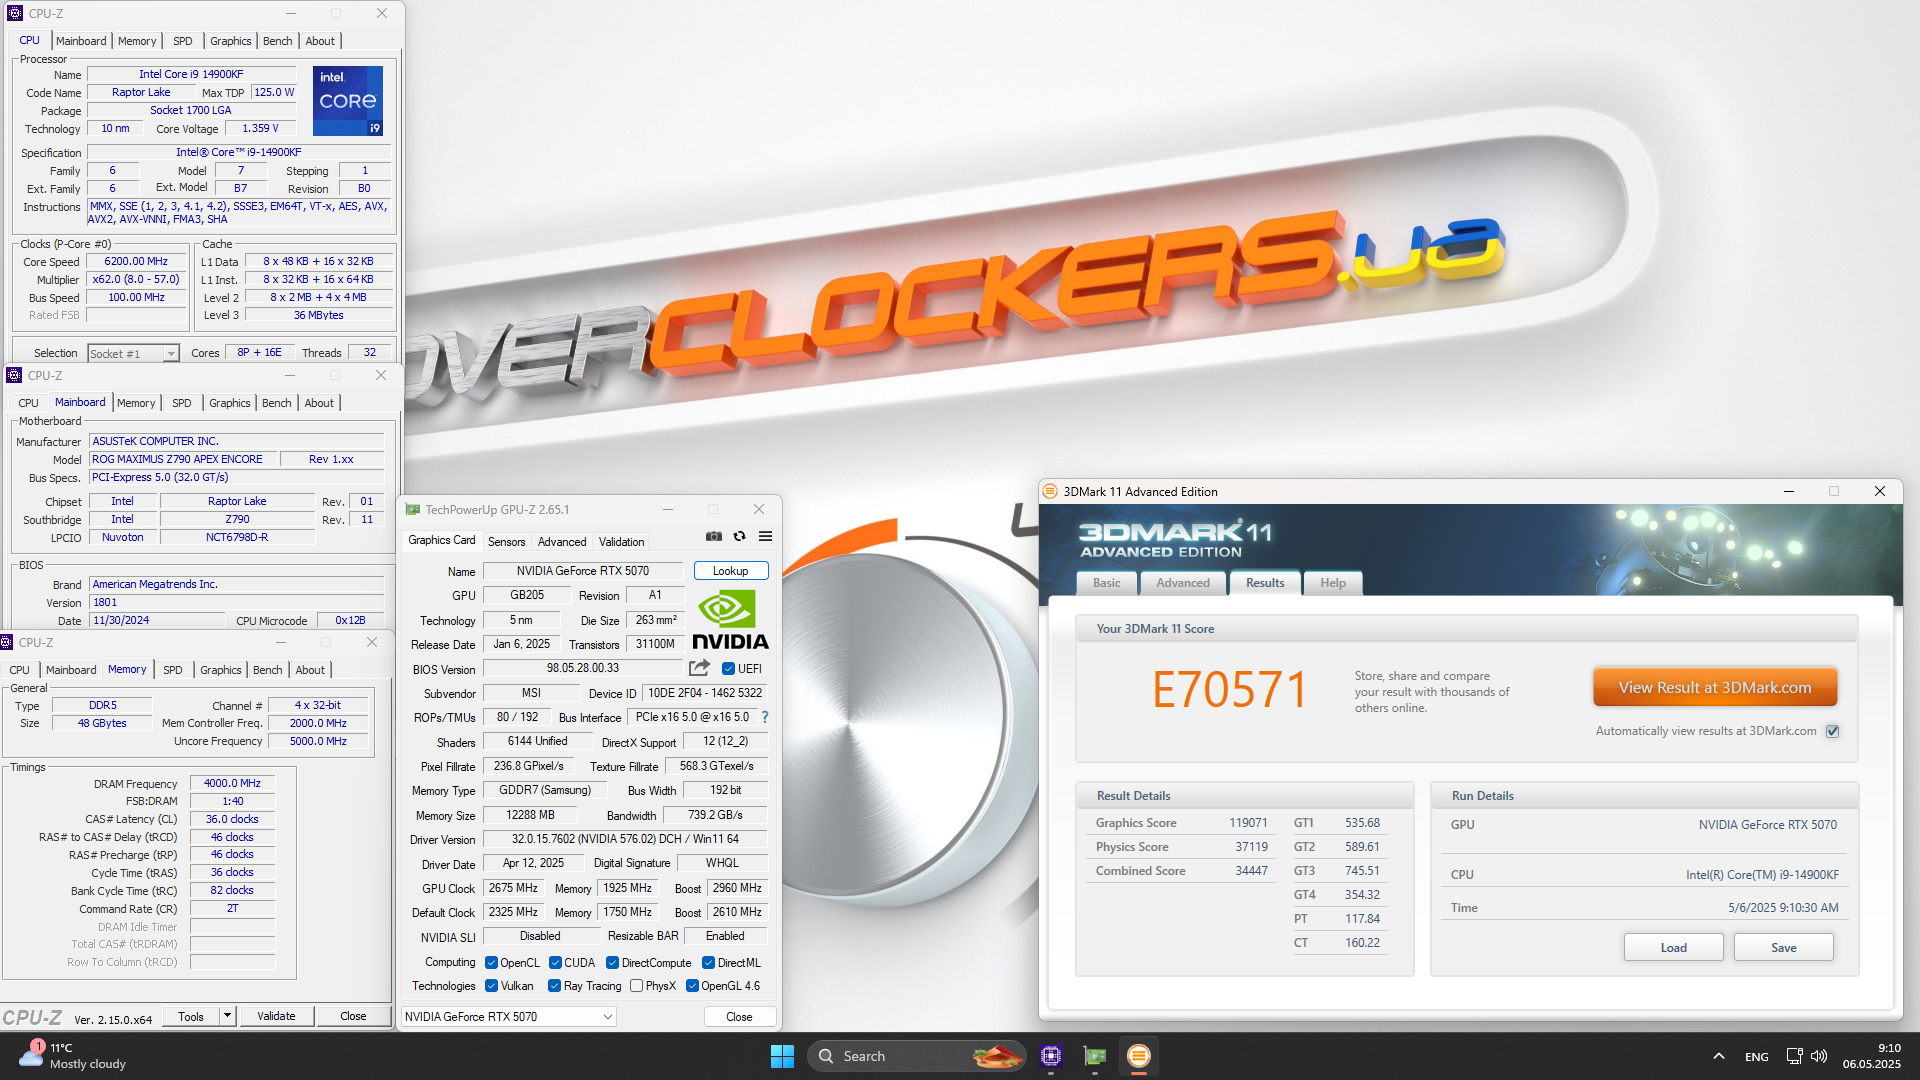The image size is (1920, 1080).
Task: Open Bench tab in top CPU-Z window
Action: [x=277, y=41]
